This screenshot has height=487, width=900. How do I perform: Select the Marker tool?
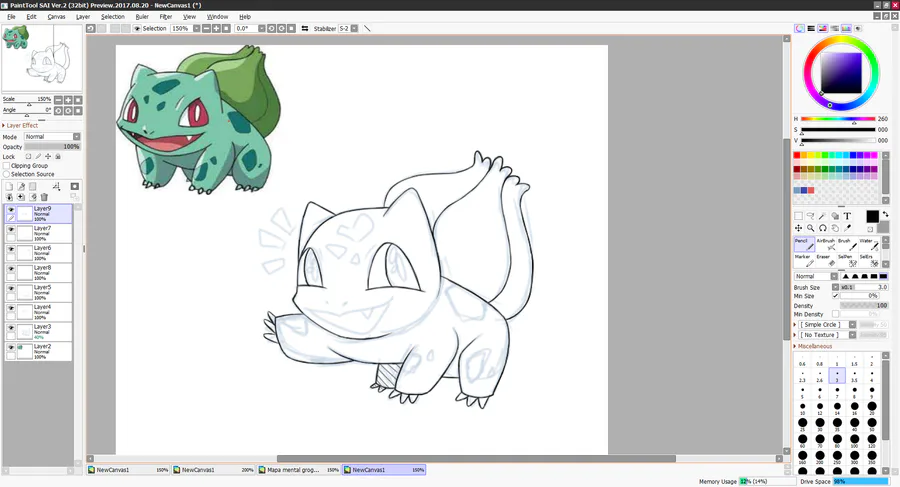(804, 260)
